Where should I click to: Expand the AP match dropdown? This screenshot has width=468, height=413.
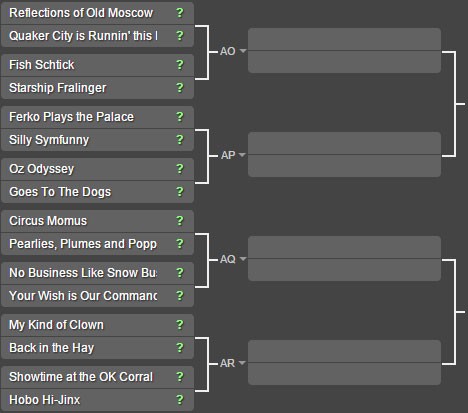click(242, 155)
